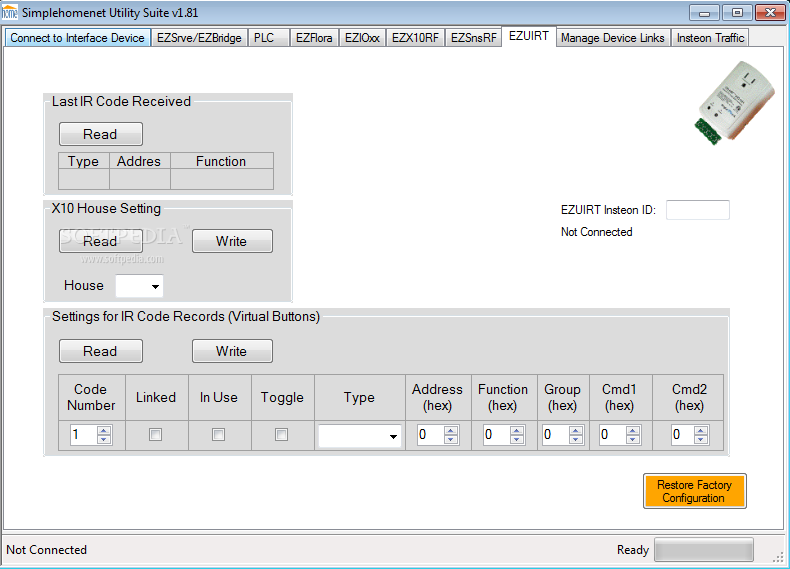
Task: Increment the Cmd2 (hex) value
Action: coord(701,430)
